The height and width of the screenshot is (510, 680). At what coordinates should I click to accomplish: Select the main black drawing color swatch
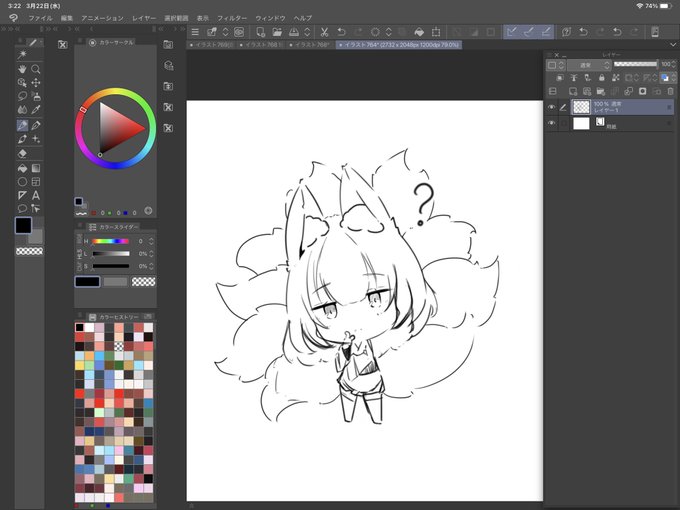(x=23, y=226)
